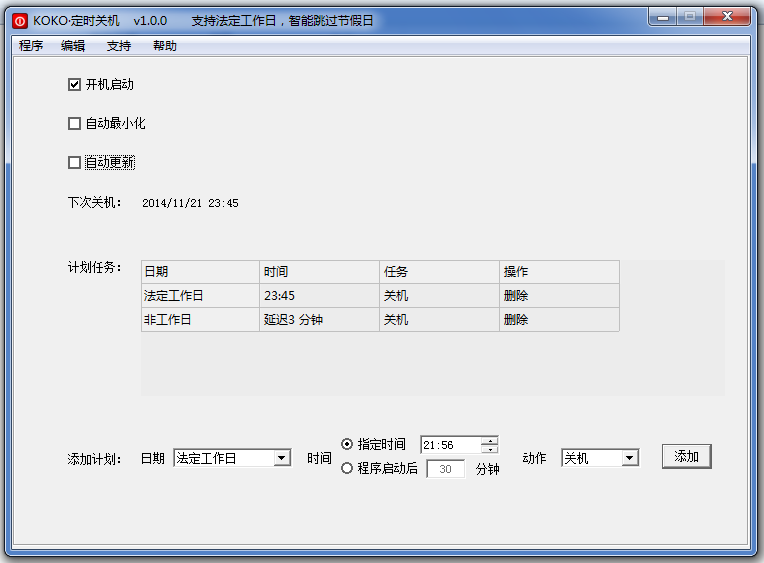Click the minutes field showing 30
Image resolution: width=764 pixels, height=563 pixels.
pyautogui.click(x=445, y=469)
